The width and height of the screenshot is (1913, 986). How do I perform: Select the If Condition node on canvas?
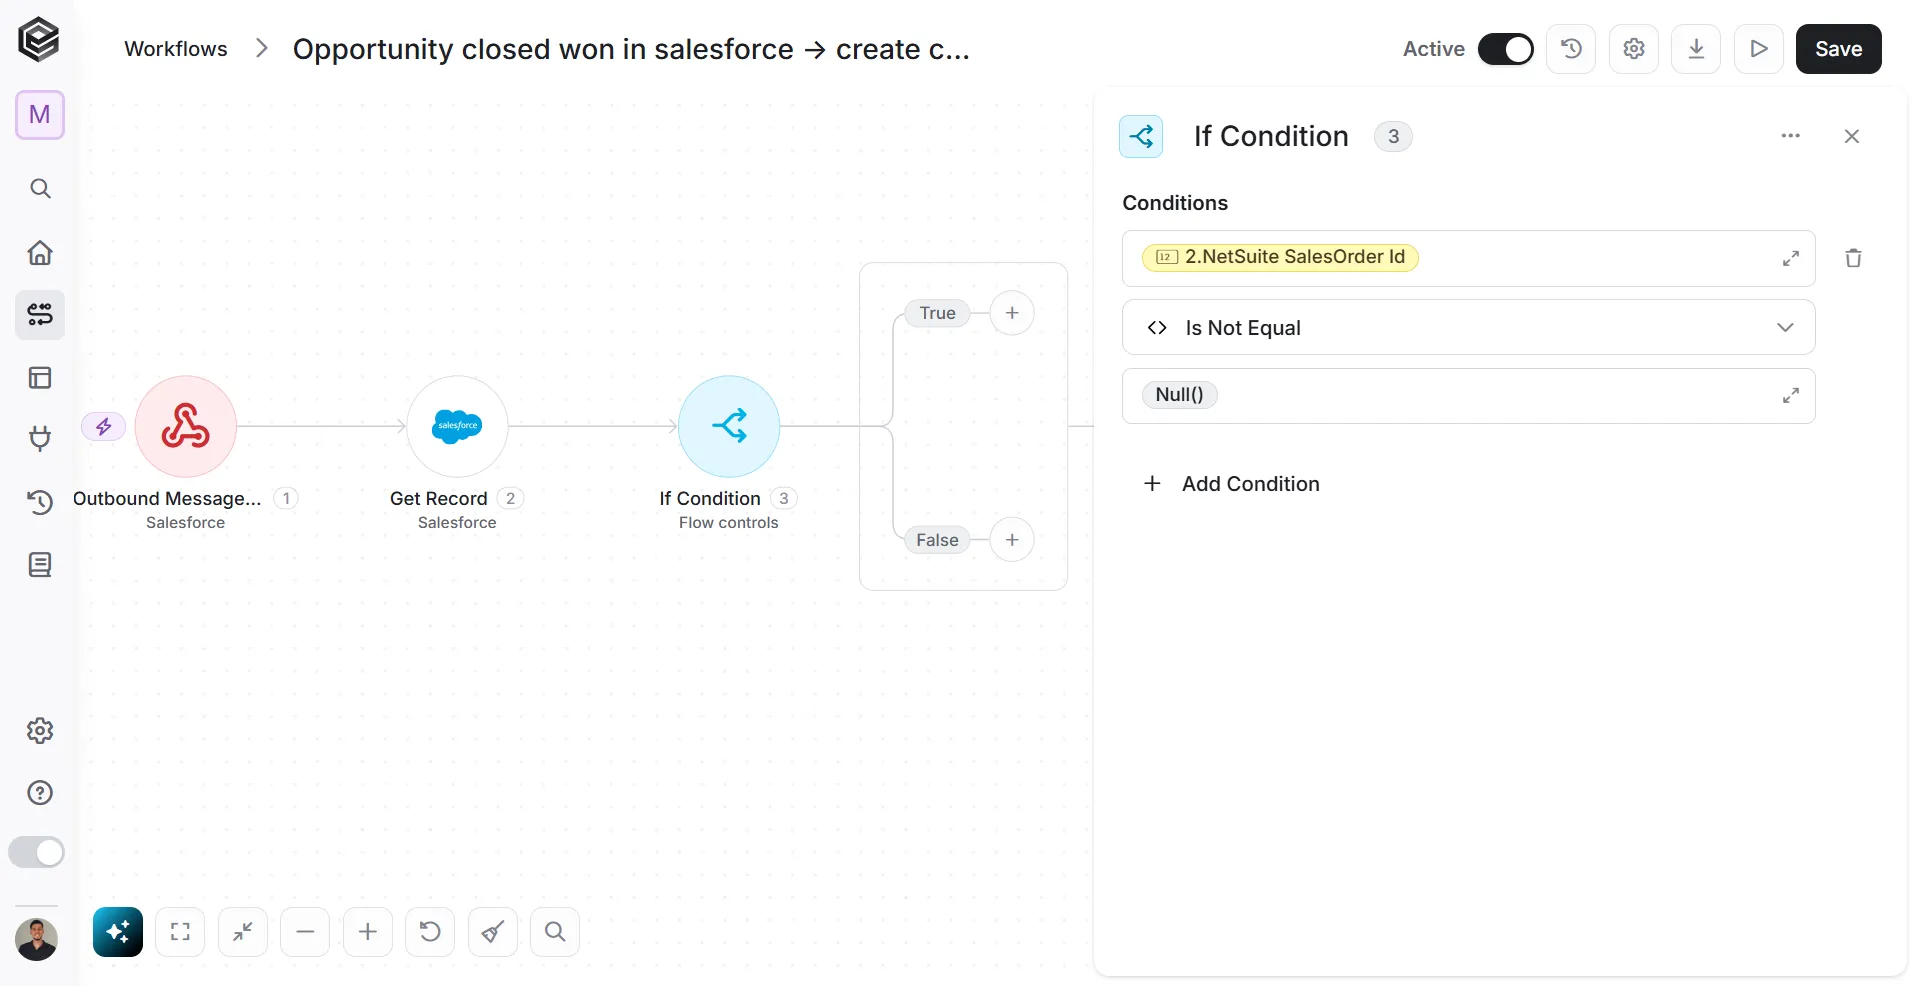point(729,426)
